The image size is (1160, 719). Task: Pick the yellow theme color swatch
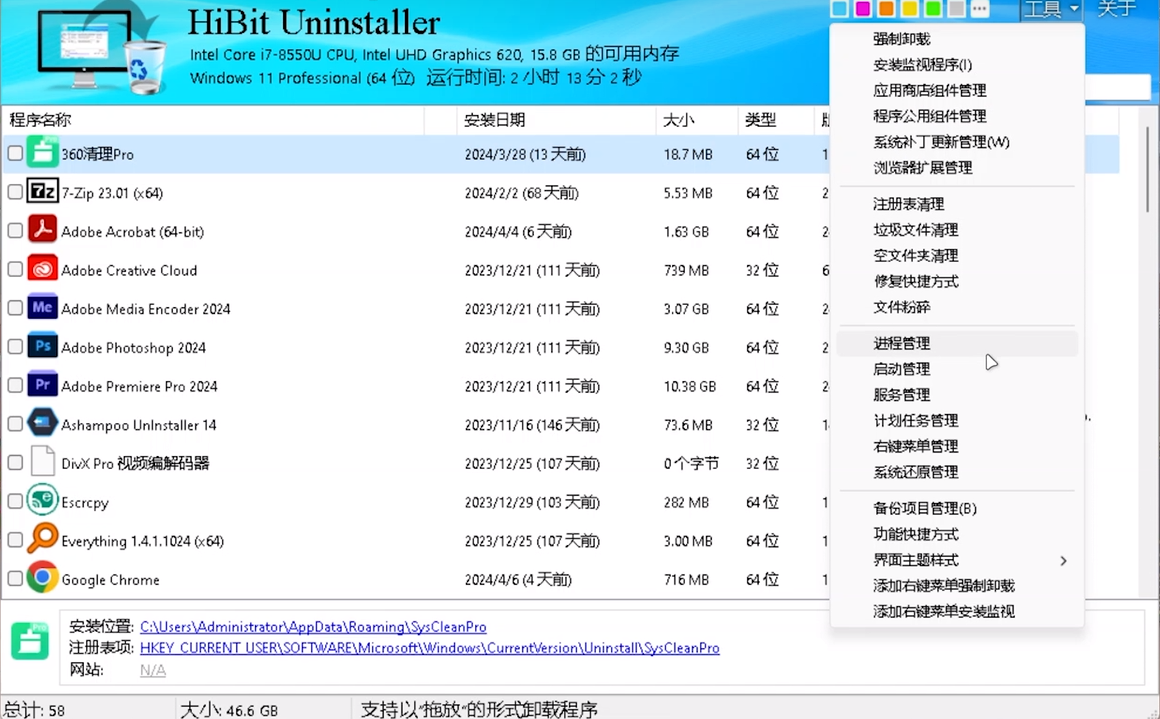(x=910, y=9)
